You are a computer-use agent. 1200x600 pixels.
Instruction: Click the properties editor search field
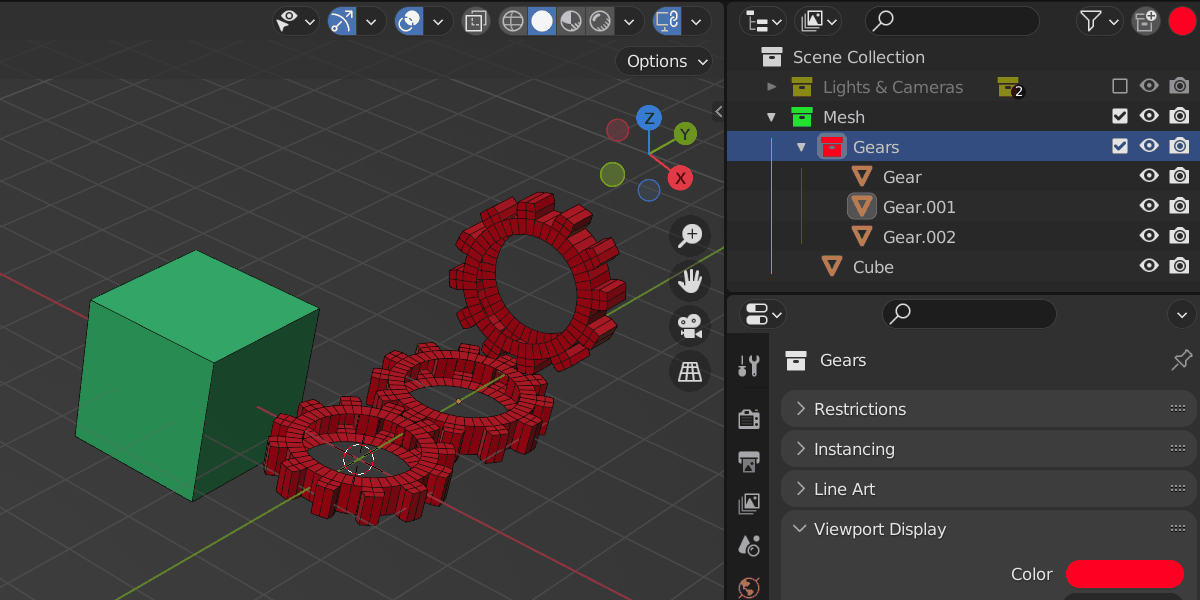969,314
